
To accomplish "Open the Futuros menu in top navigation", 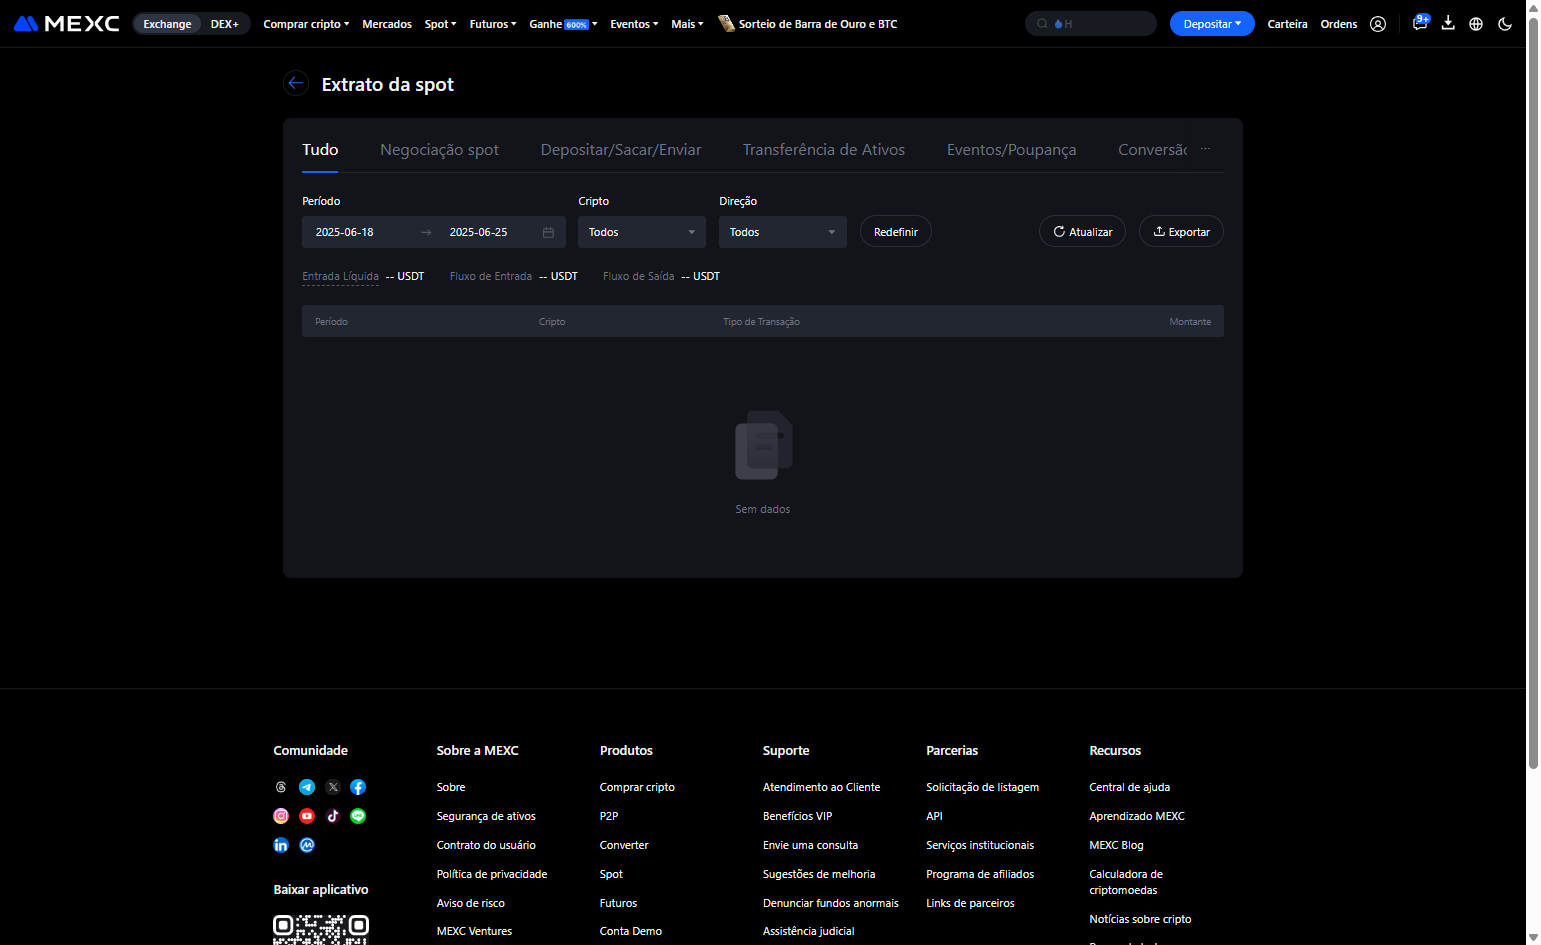I will click(x=493, y=24).
